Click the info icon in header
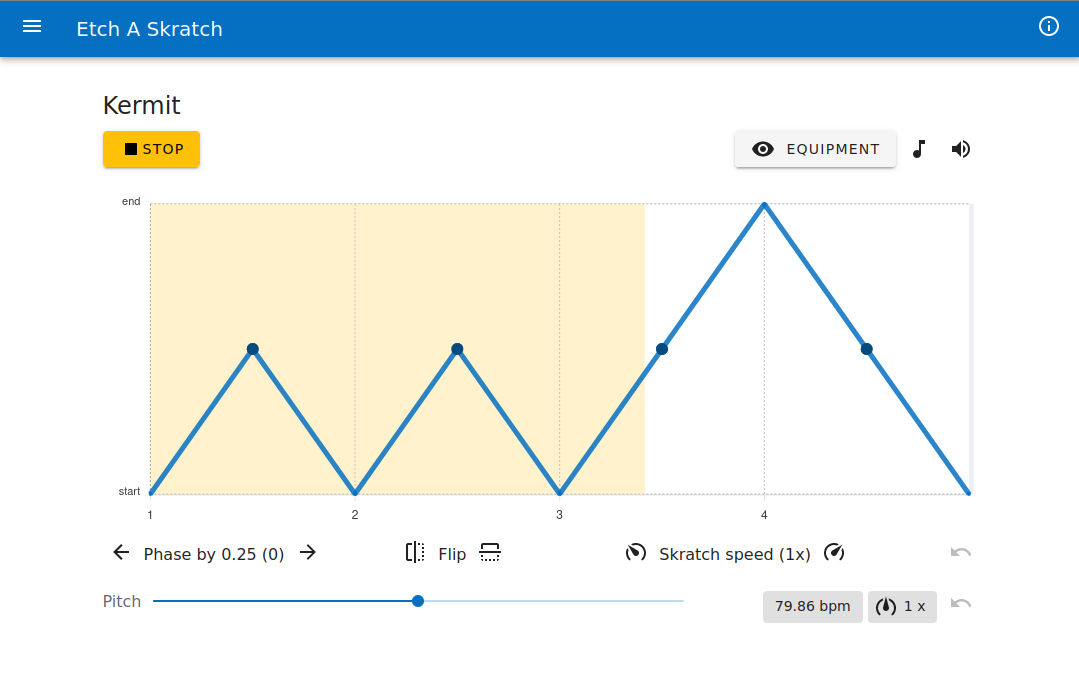1079x697 pixels. (x=1049, y=27)
